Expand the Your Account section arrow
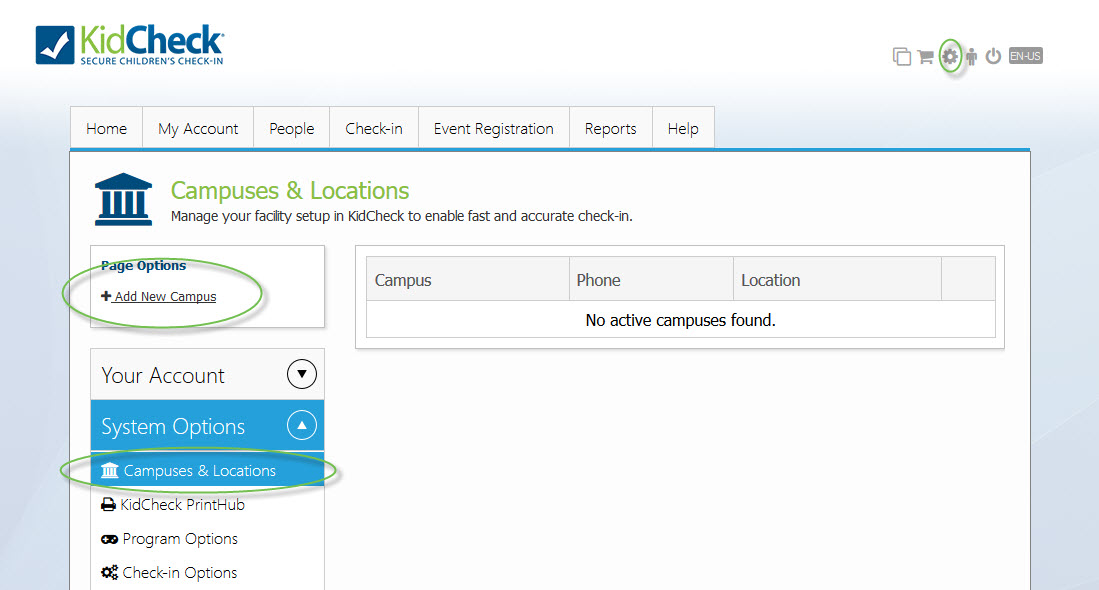The width and height of the screenshot is (1099, 590). [x=301, y=374]
